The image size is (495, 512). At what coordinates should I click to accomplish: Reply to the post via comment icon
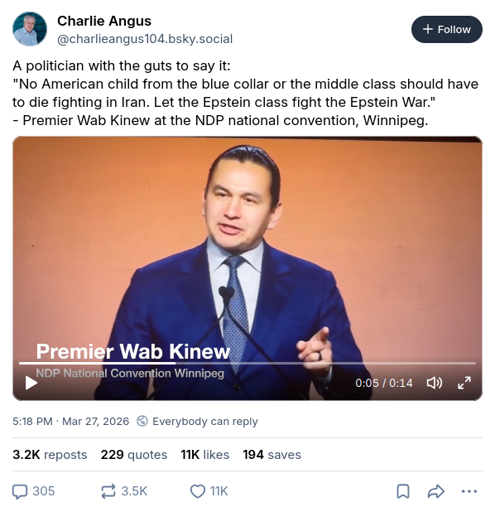coord(33,491)
